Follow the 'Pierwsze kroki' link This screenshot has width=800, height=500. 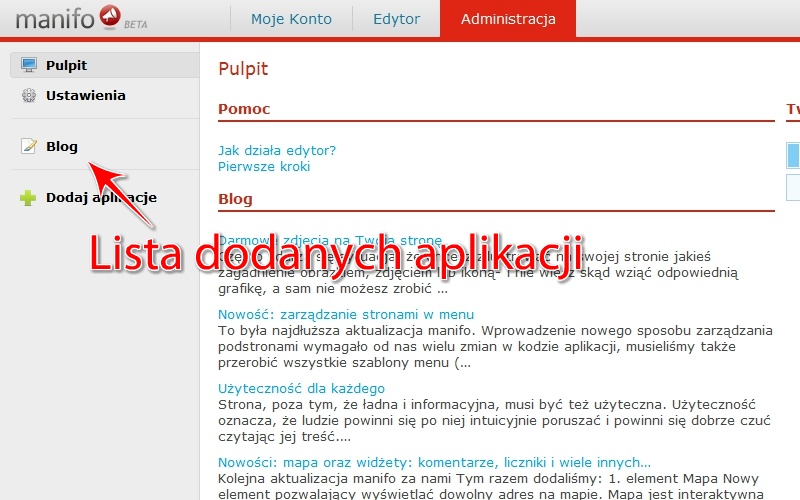pos(264,167)
